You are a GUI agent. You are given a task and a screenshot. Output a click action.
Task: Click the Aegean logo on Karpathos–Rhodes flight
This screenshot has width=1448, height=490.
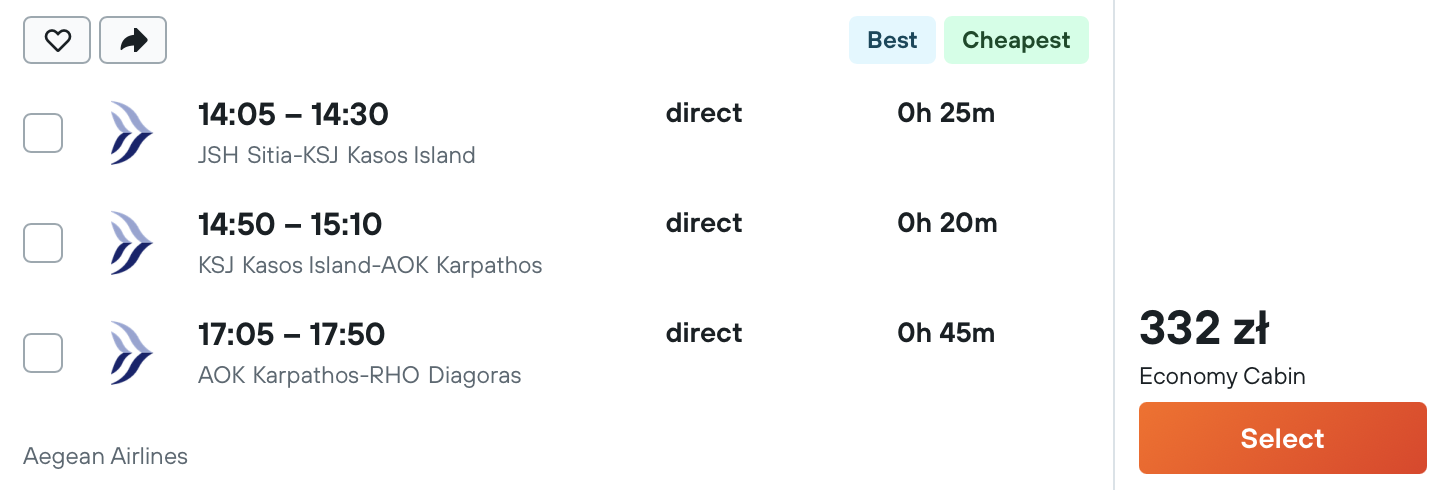[x=132, y=353]
